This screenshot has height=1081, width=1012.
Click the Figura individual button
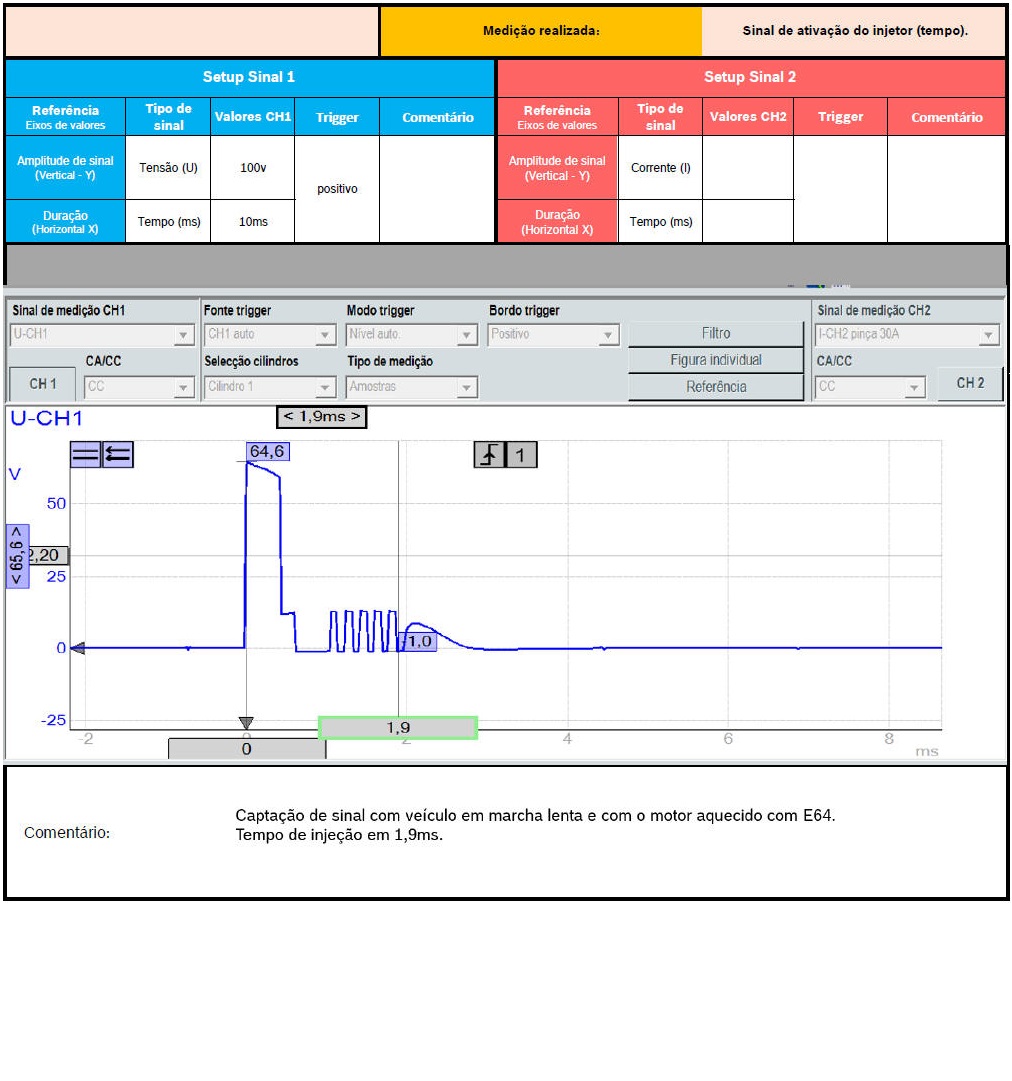click(715, 360)
